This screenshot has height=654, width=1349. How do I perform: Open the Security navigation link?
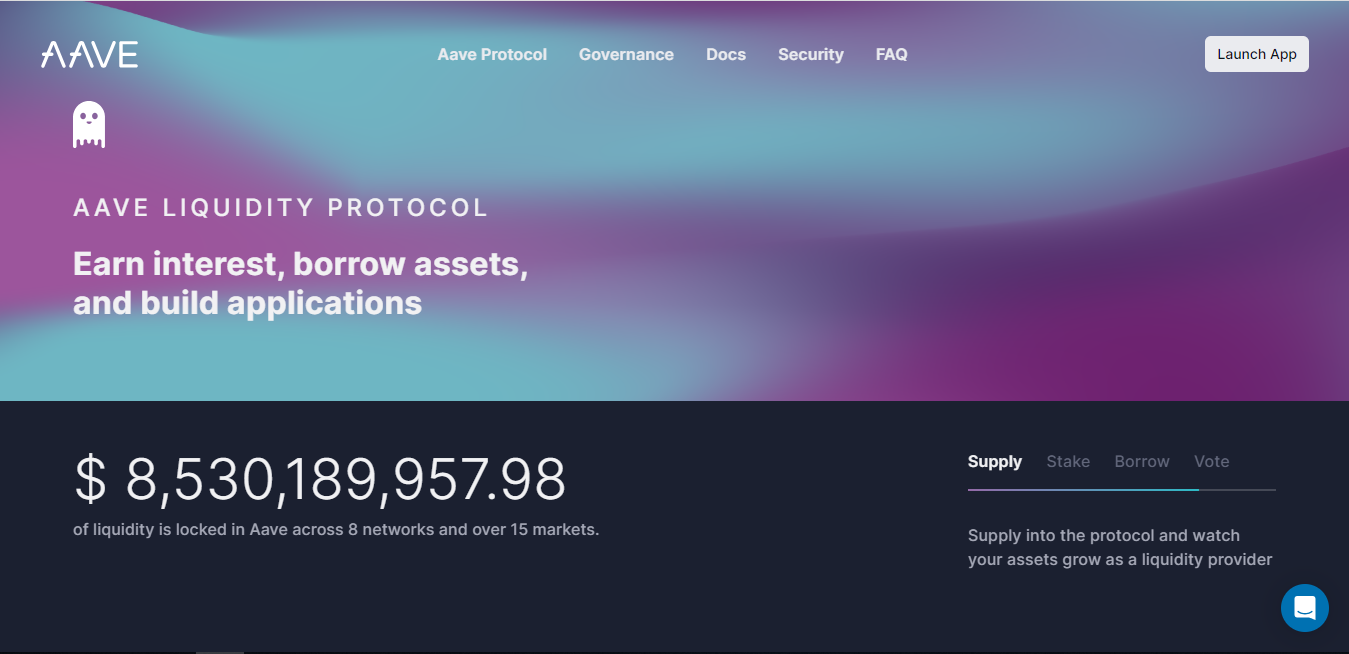point(811,55)
